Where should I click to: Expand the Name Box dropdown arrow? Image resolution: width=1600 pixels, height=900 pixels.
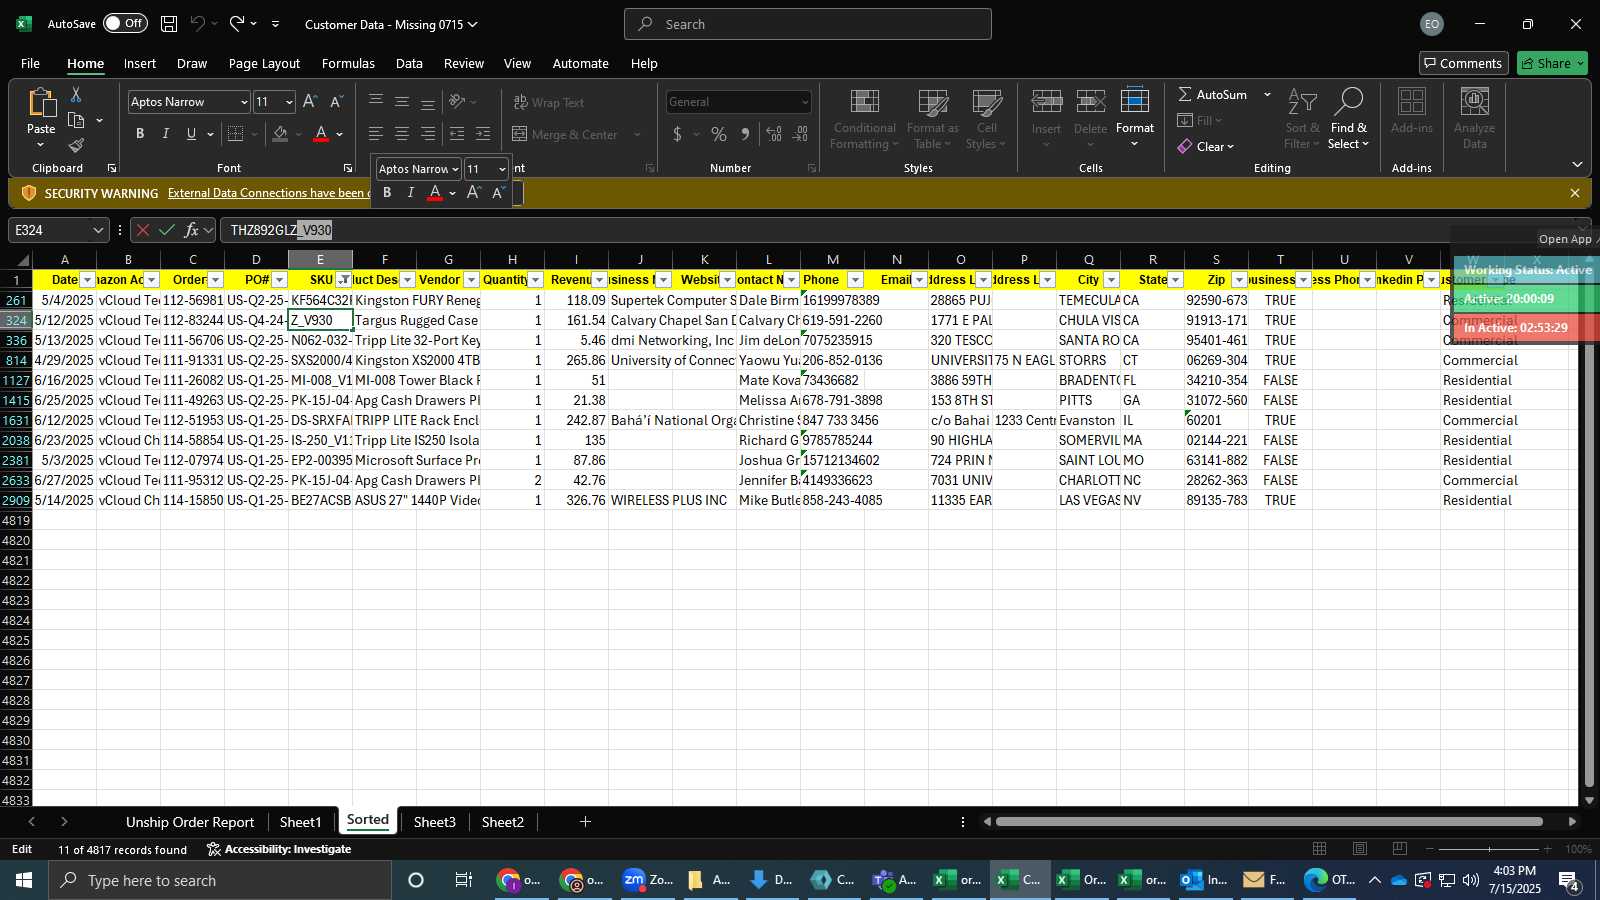tap(98, 230)
